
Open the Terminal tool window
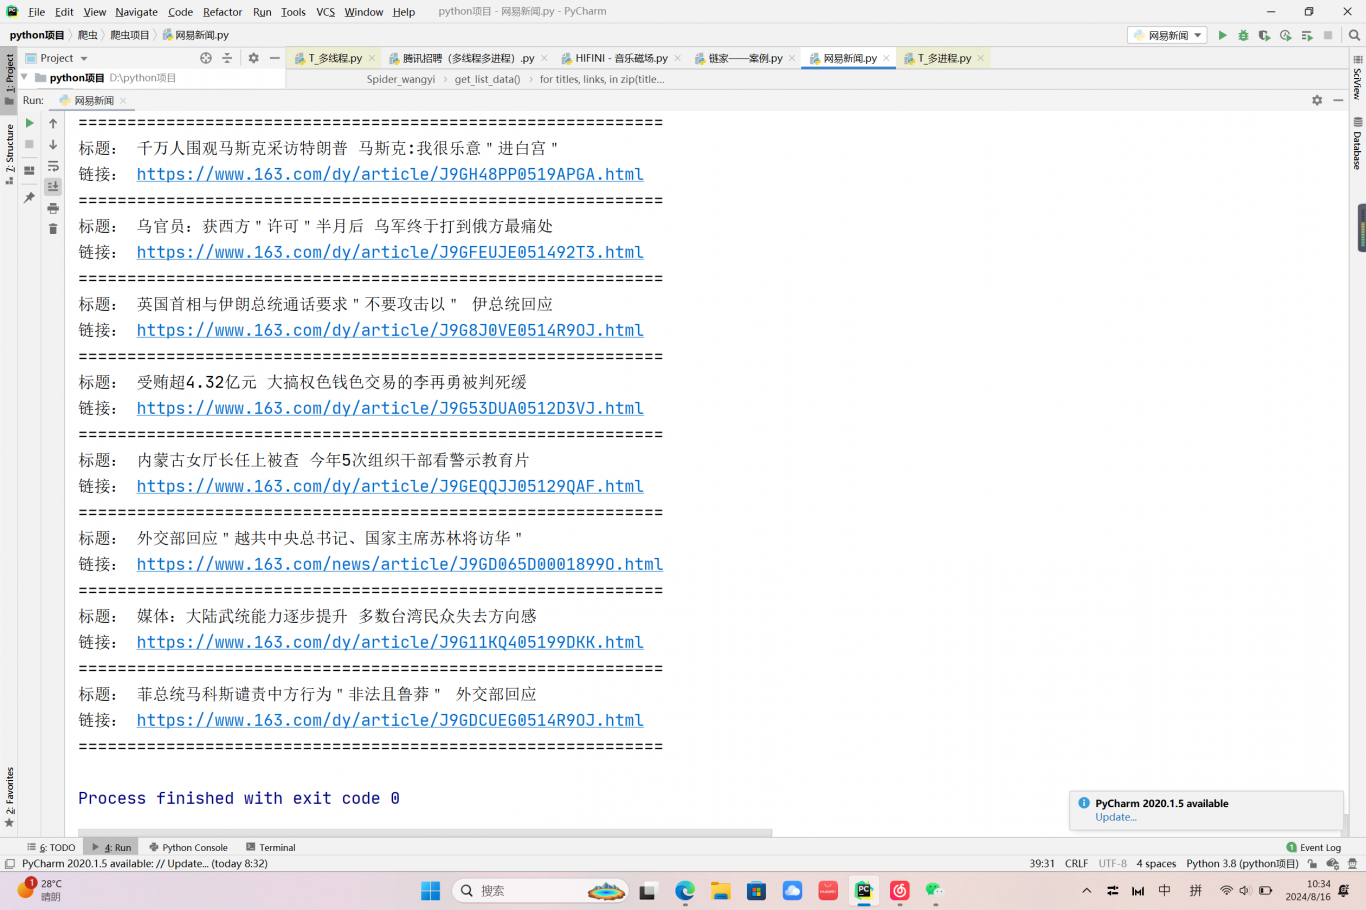coord(271,847)
